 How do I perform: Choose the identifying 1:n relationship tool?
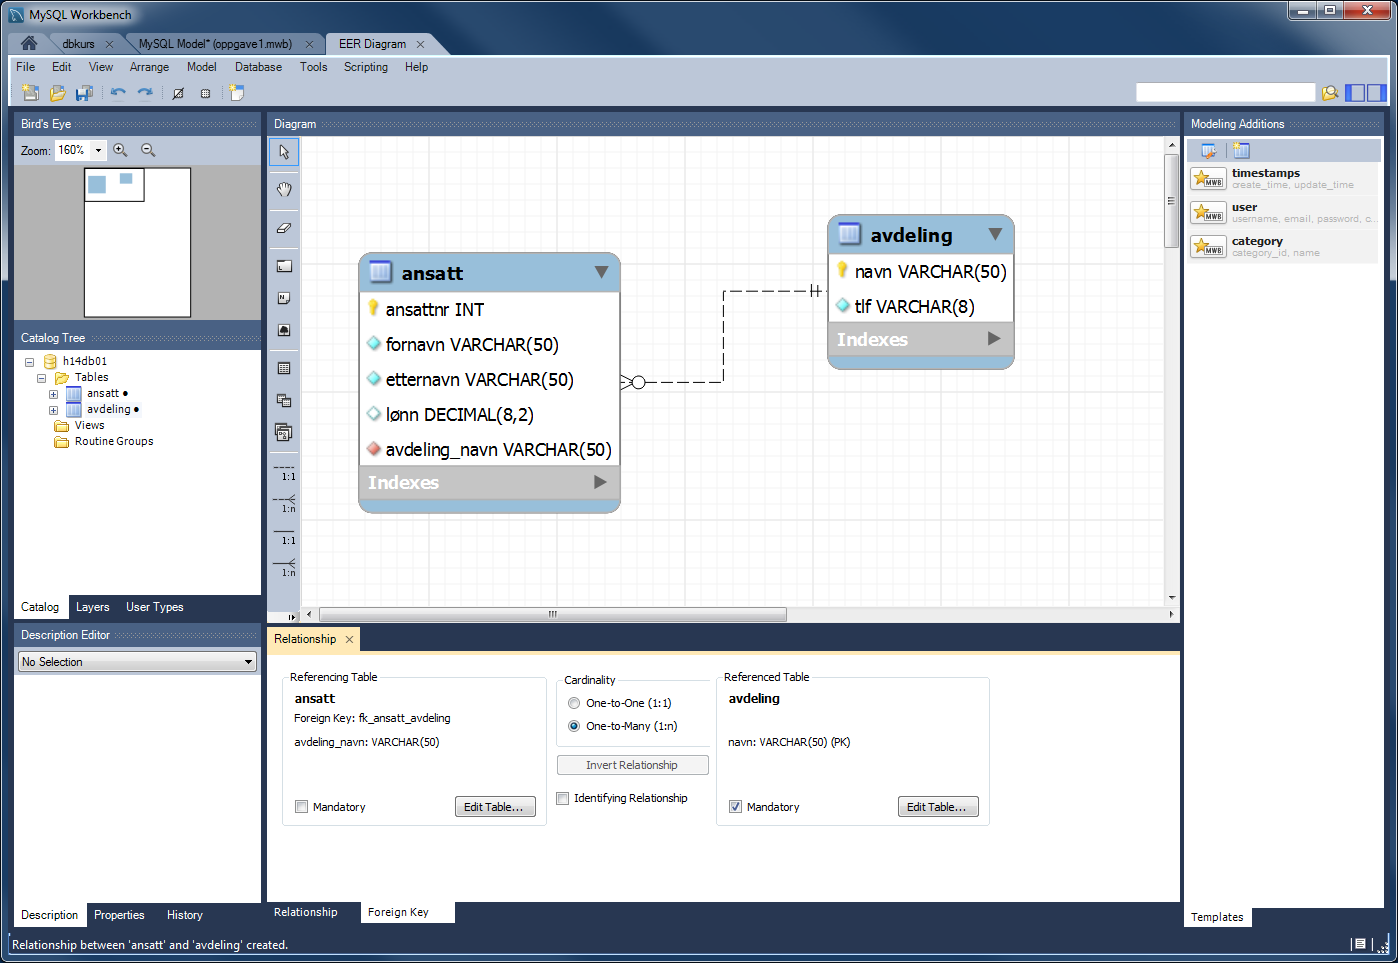click(284, 567)
